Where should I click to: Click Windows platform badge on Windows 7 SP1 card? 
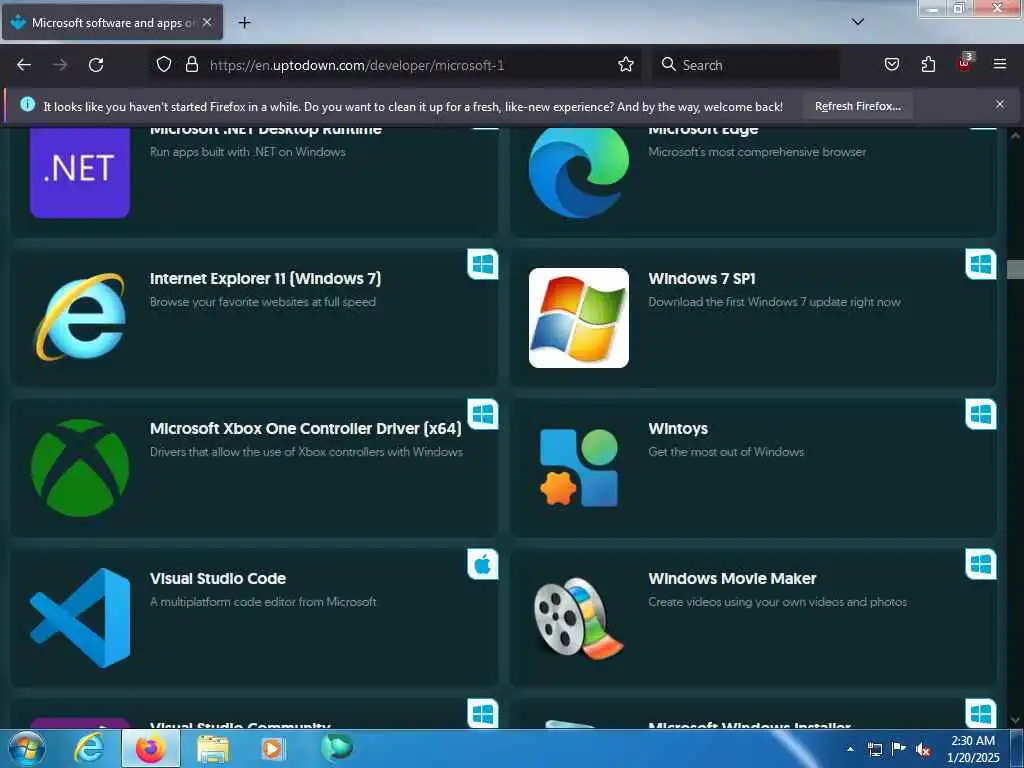click(980, 264)
